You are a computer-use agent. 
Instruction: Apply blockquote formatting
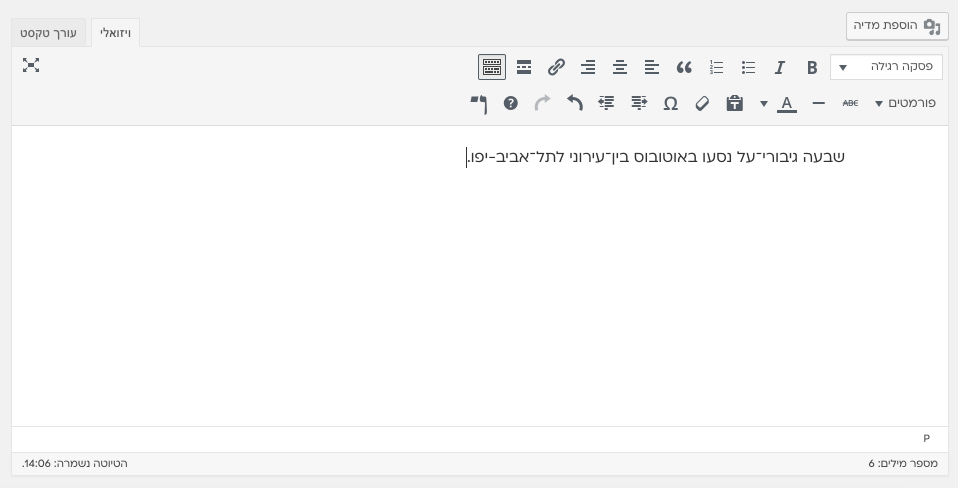tap(684, 67)
